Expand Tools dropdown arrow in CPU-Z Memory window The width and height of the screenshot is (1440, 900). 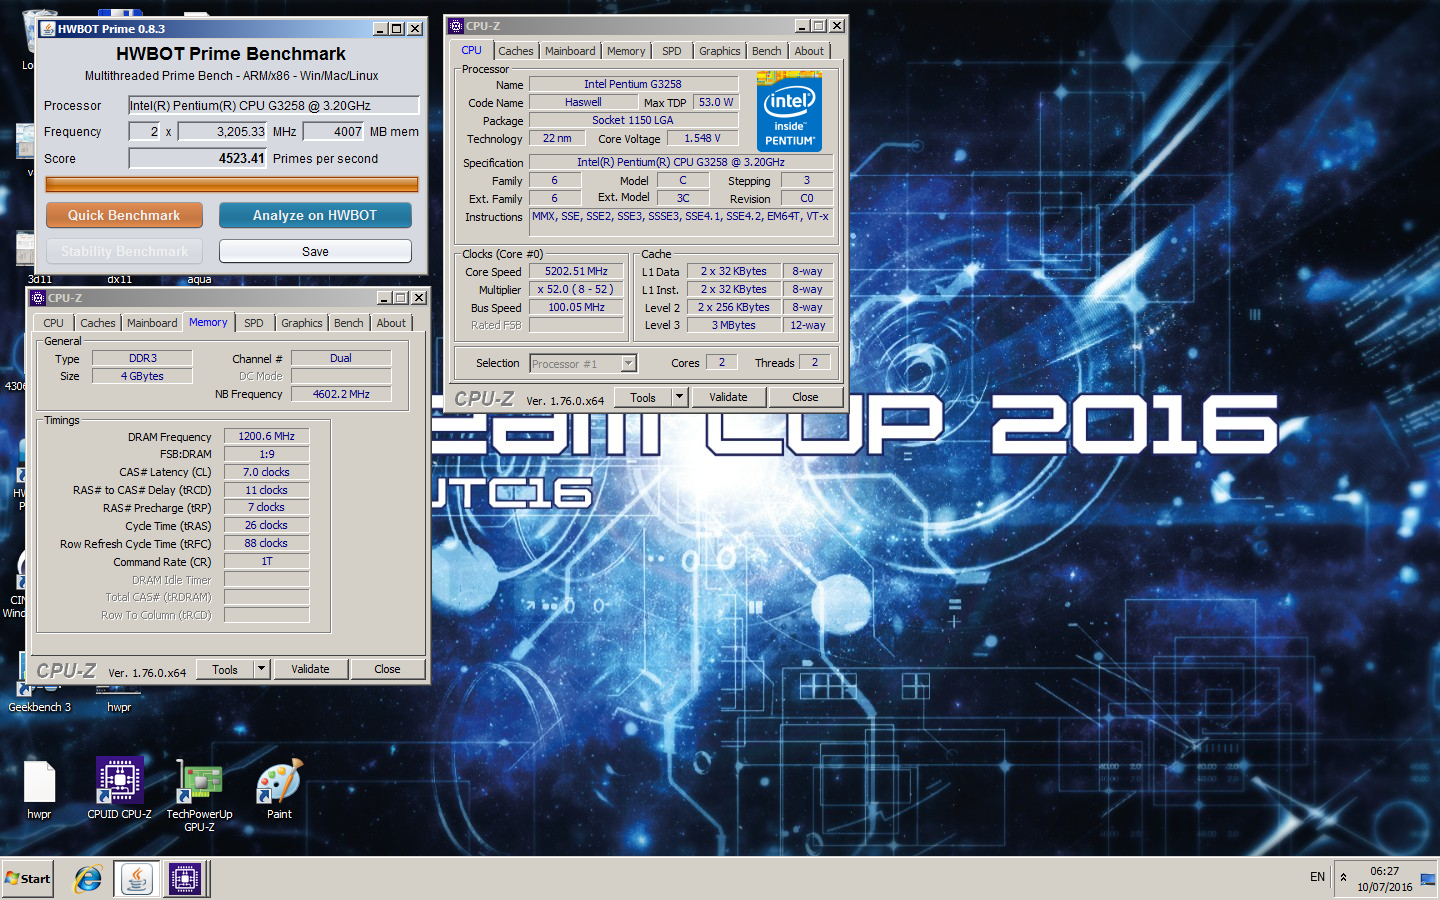[x=261, y=669]
